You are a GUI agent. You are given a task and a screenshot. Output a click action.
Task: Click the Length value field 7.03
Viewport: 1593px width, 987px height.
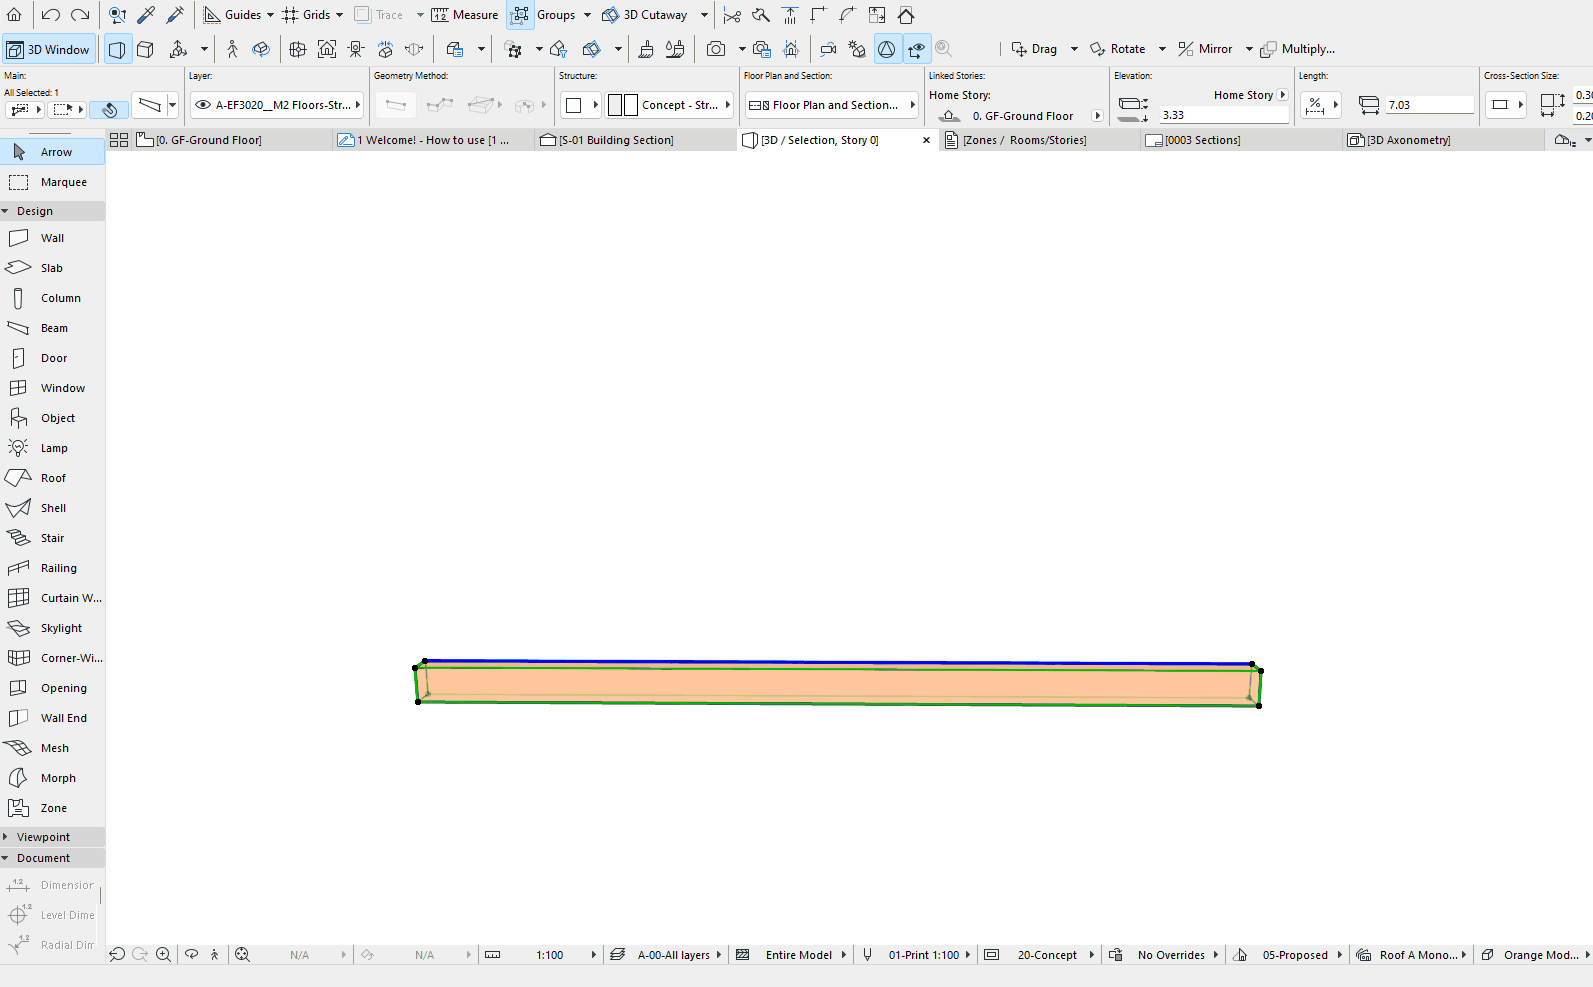click(1430, 105)
